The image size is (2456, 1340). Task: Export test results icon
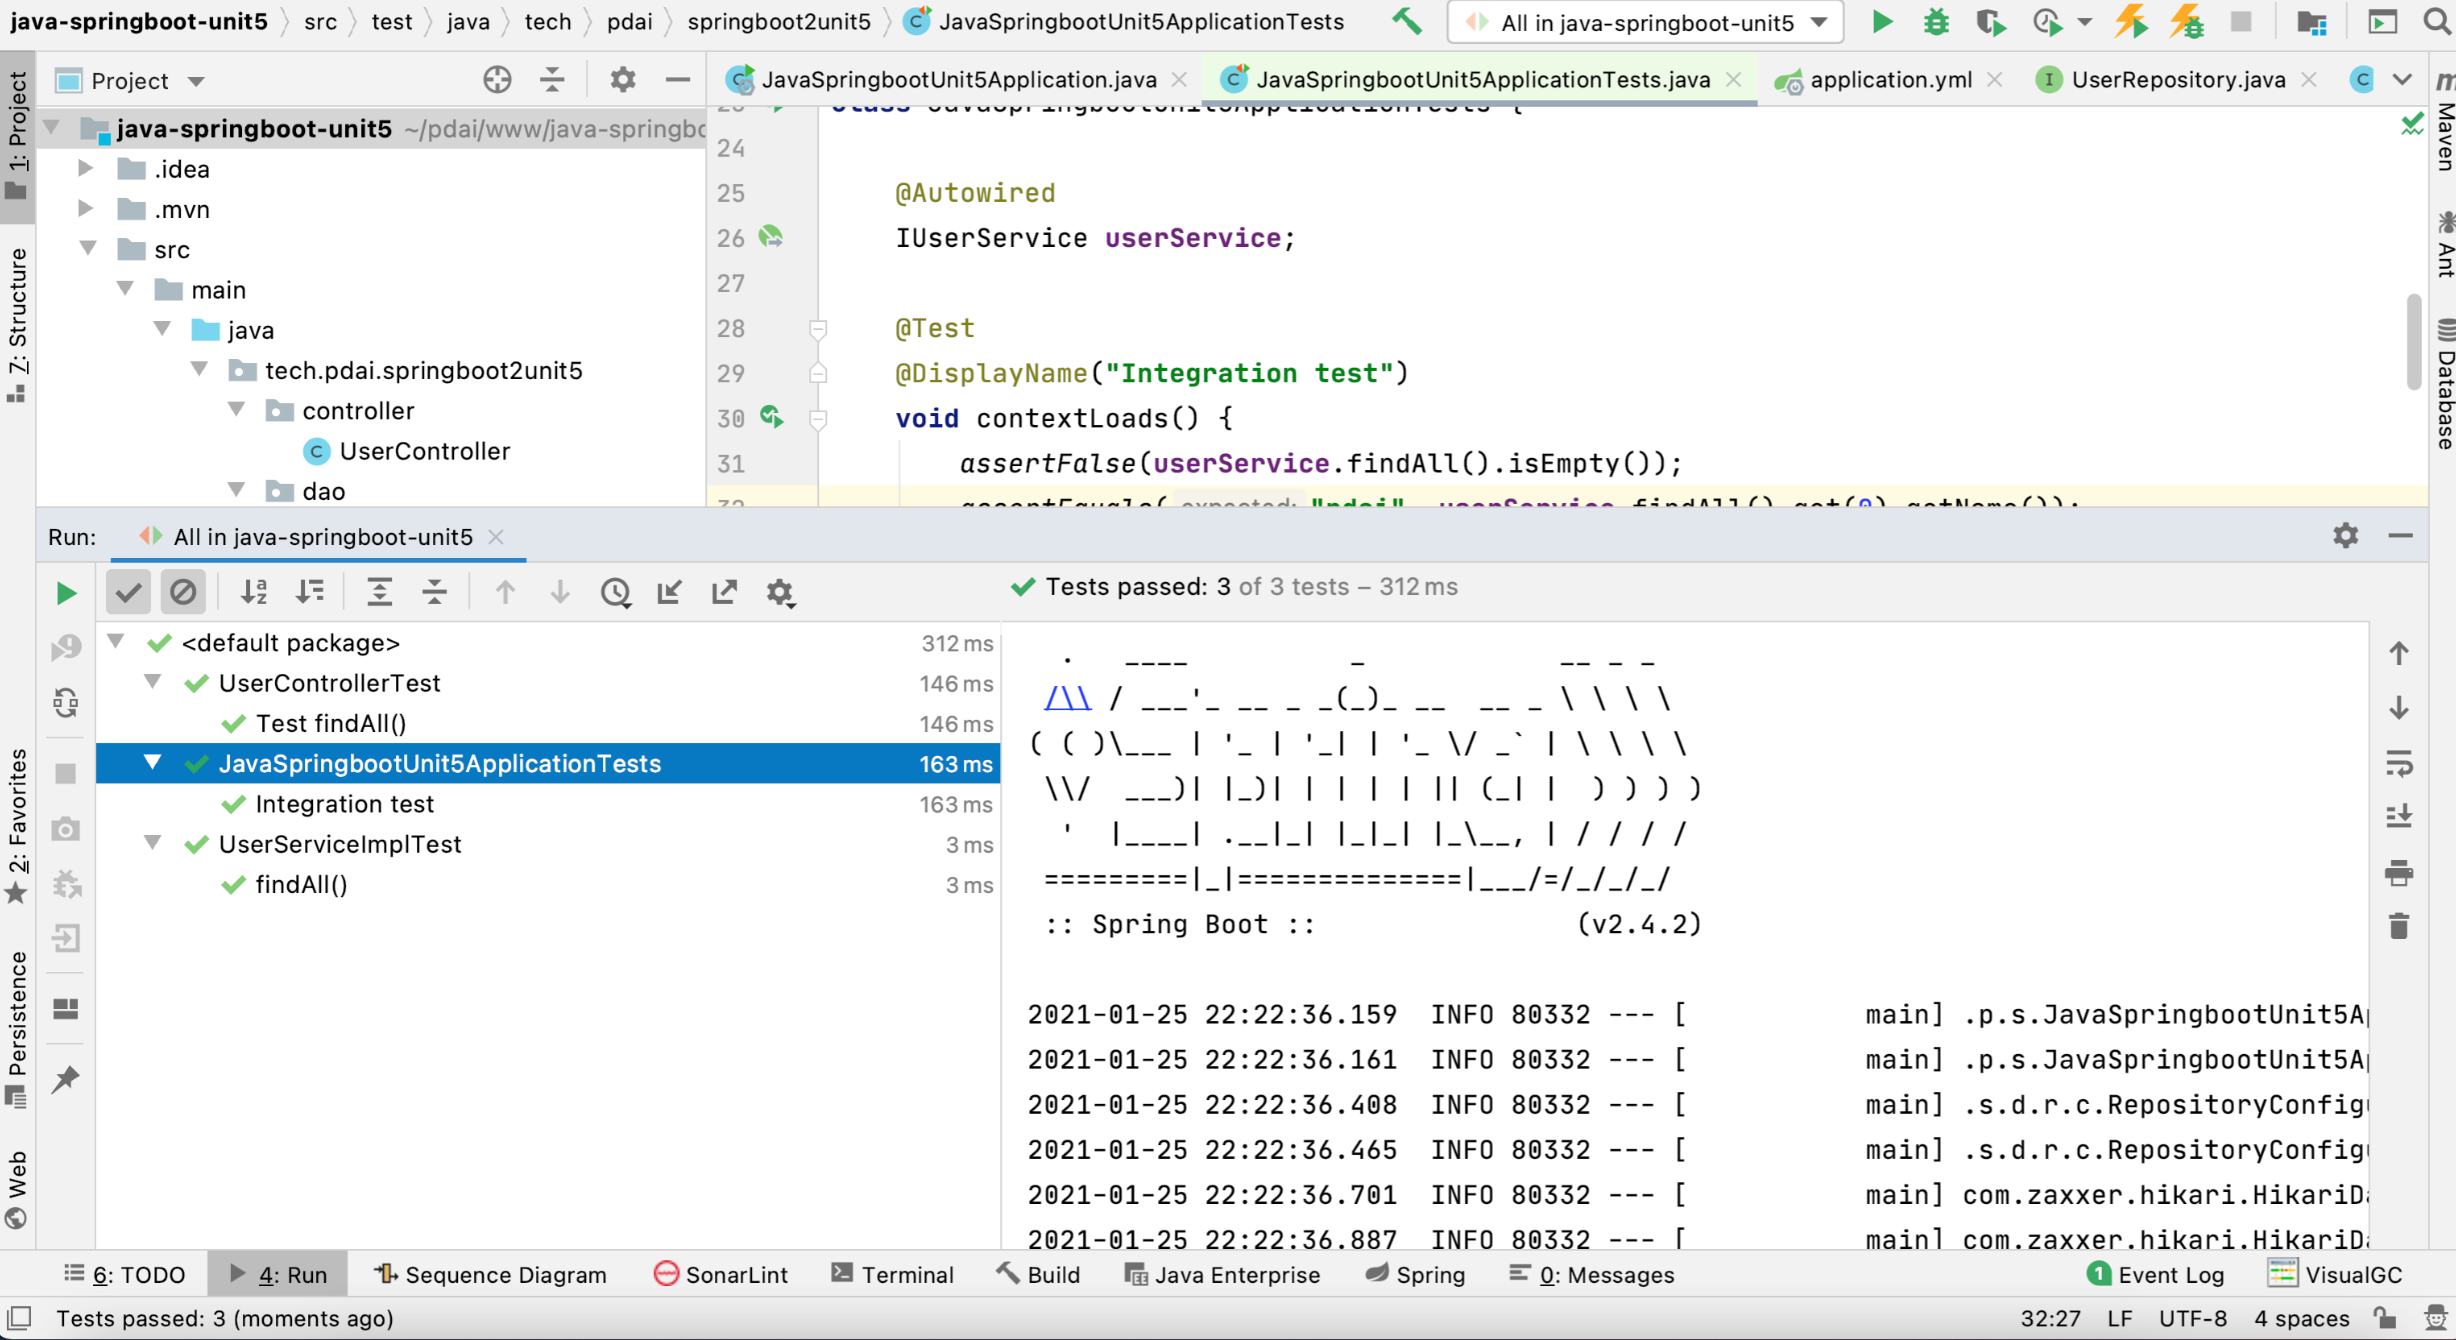click(724, 592)
